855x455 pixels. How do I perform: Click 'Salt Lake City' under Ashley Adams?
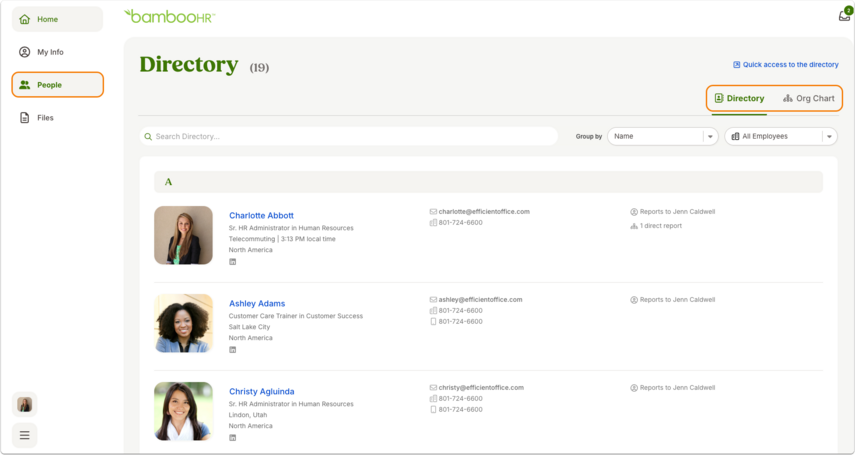(x=249, y=327)
